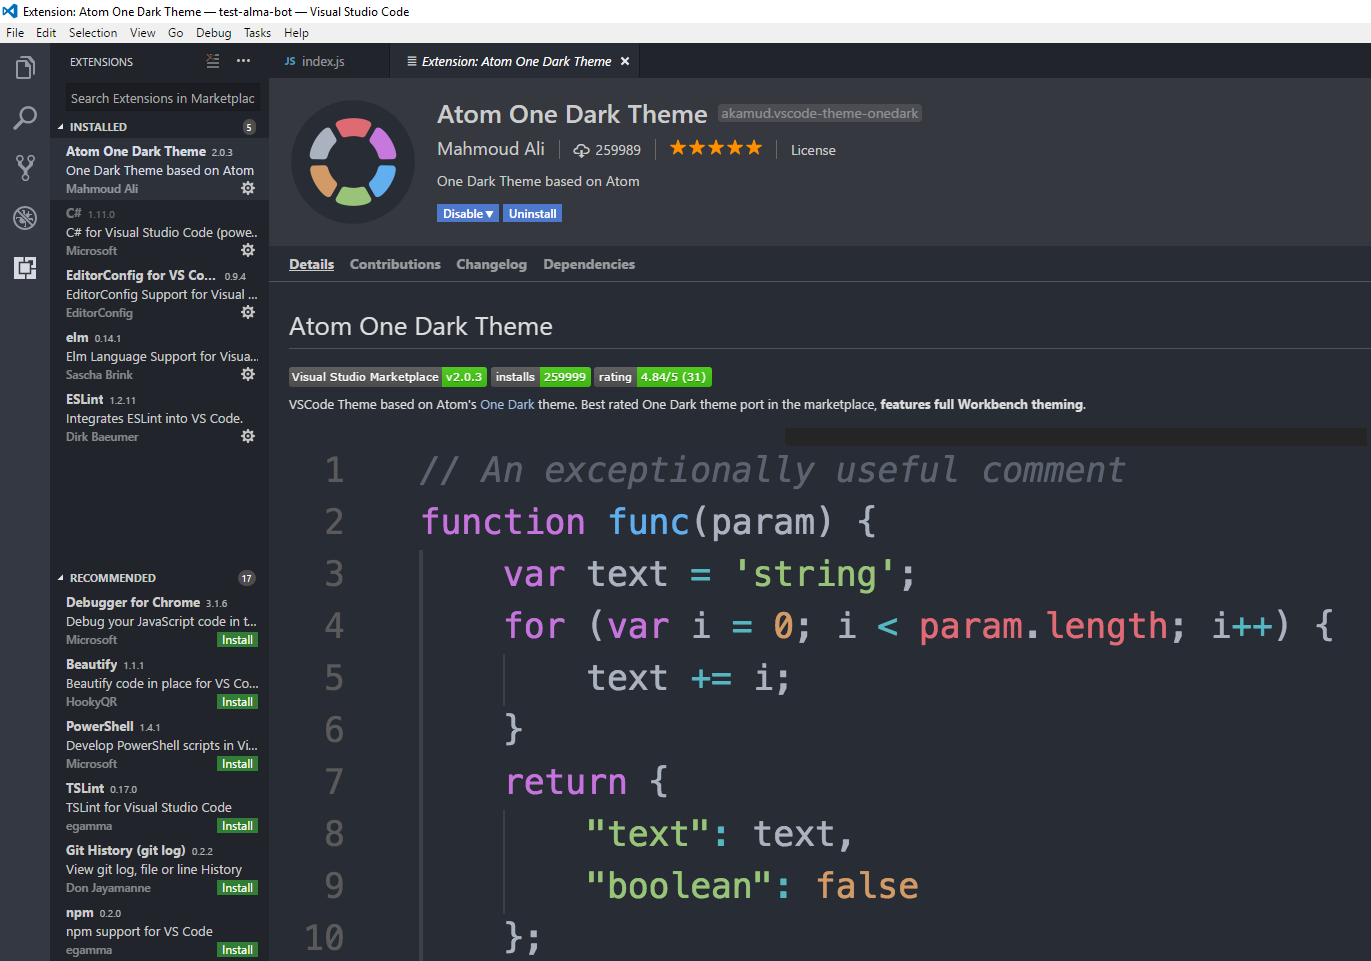Select the Dependencies tab
The height and width of the screenshot is (961, 1371).
click(x=589, y=264)
